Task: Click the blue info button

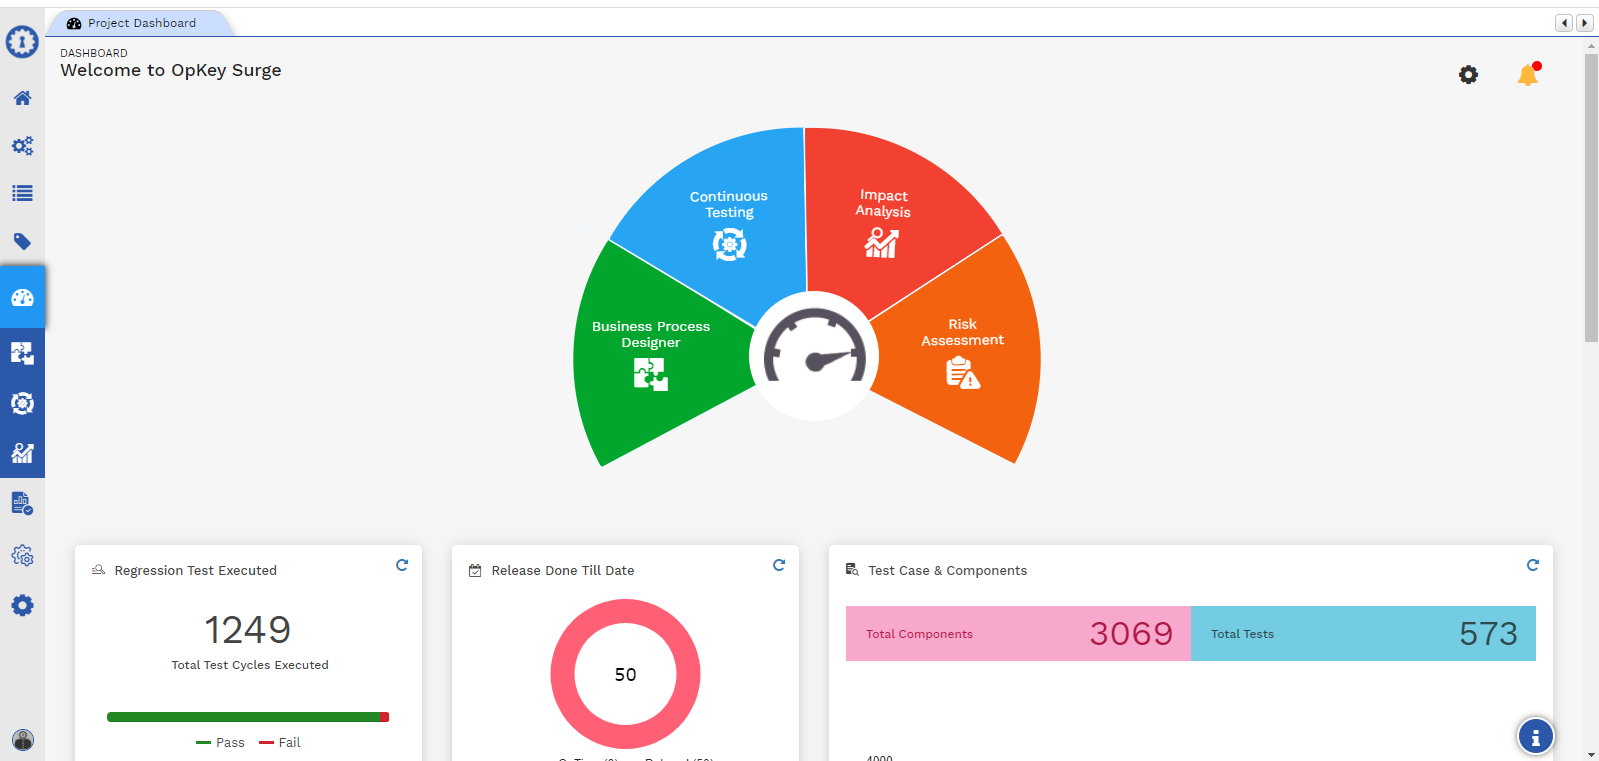Action: click(x=1535, y=737)
